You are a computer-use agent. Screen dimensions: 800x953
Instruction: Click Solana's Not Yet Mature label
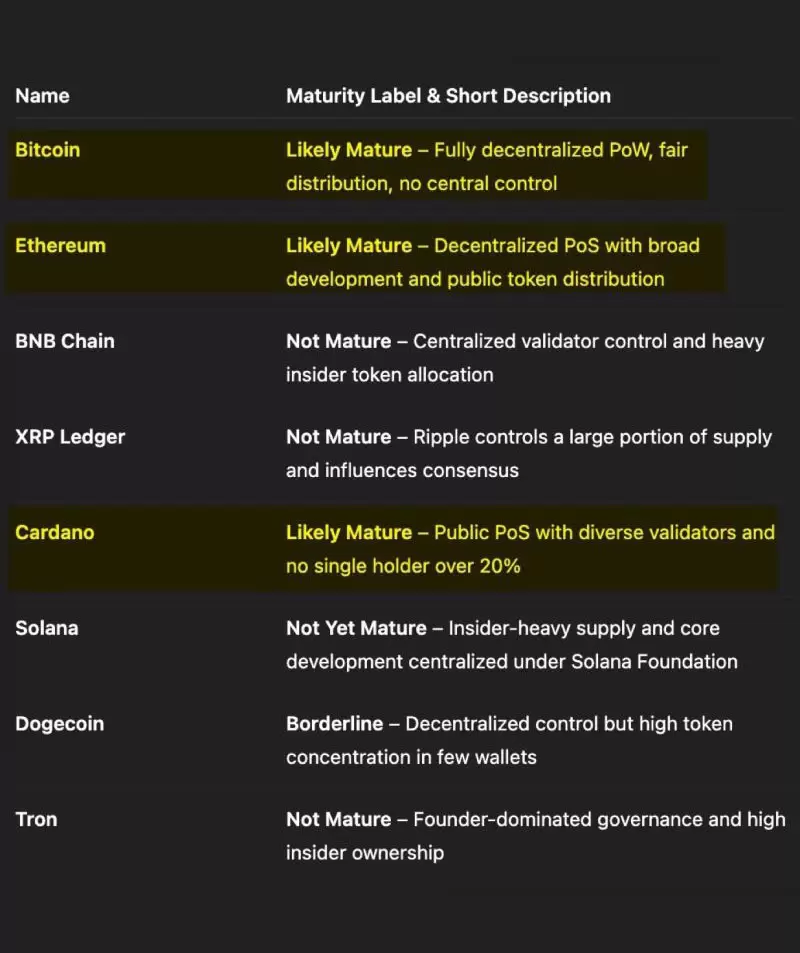click(x=356, y=628)
